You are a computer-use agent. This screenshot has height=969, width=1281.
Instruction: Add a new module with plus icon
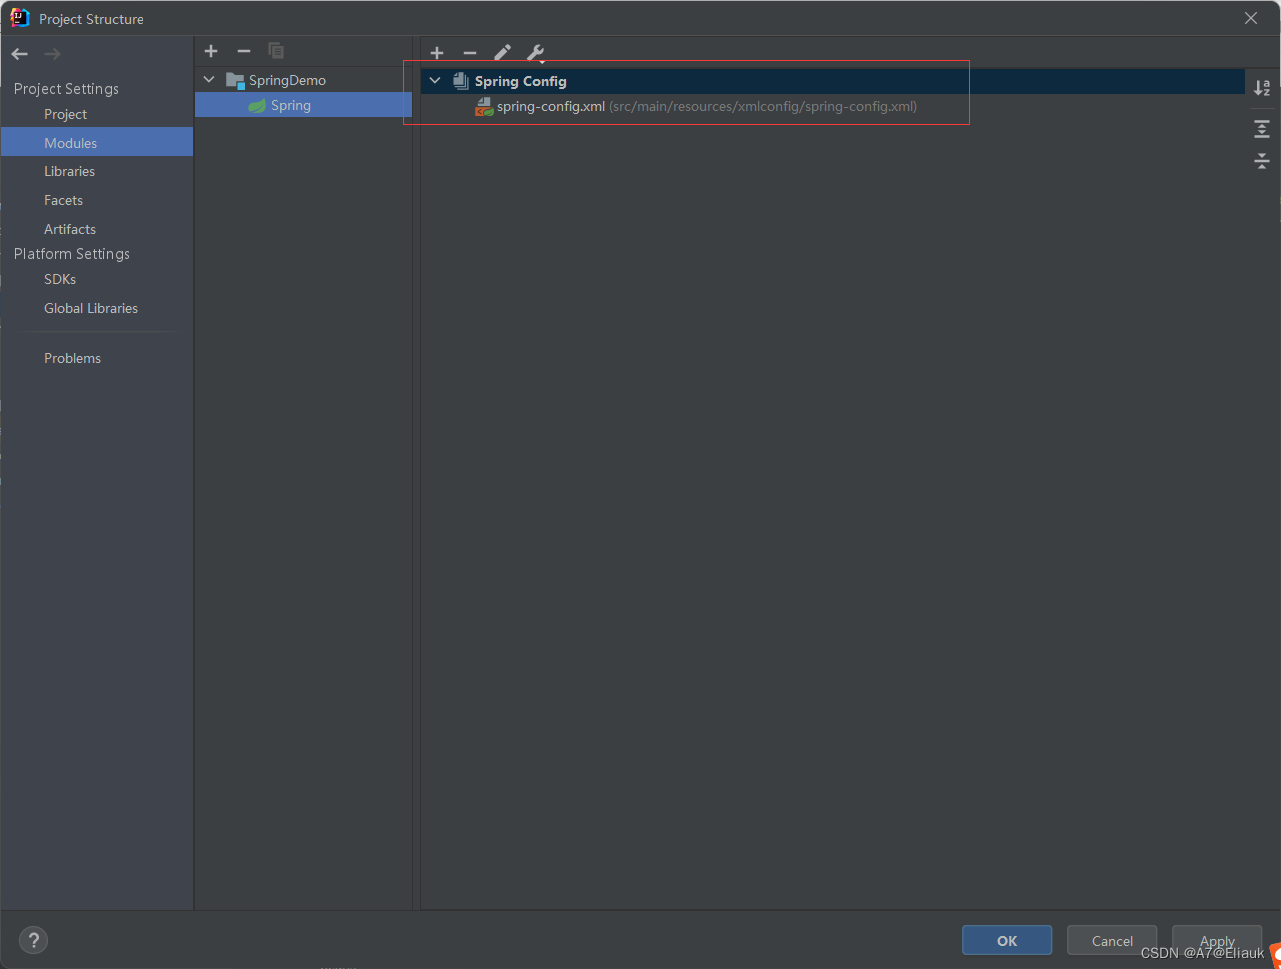[x=211, y=51]
